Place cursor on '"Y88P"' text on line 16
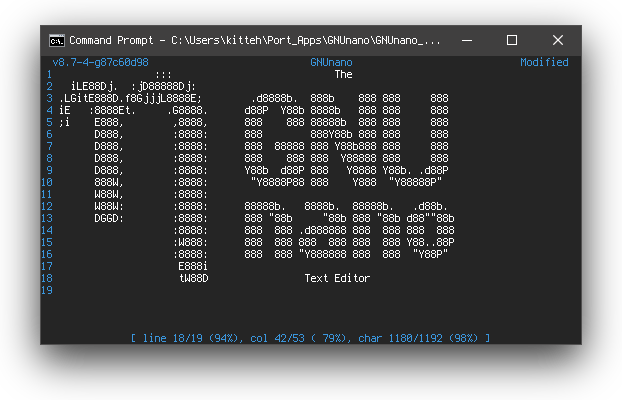This screenshot has width=622, height=400. [430, 254]
